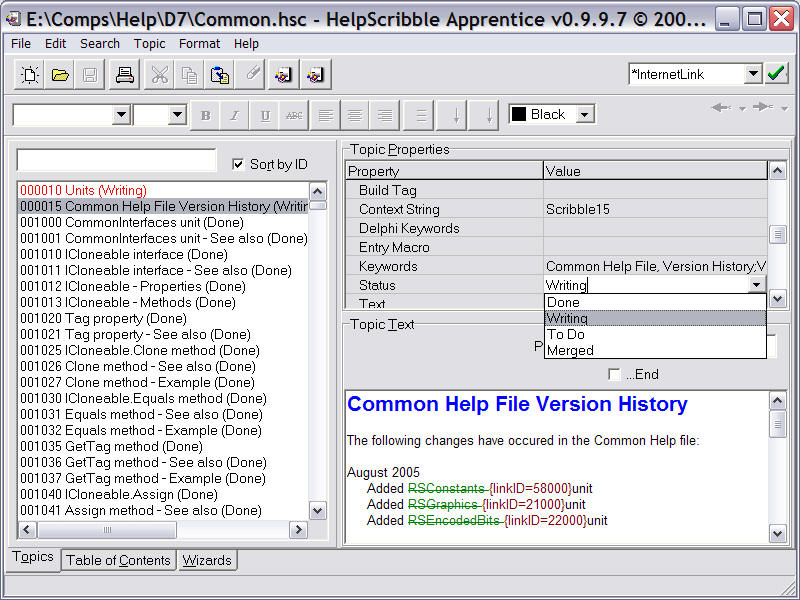The height and width of the screenshot is (600, 800).
Task: Click the Print icon in toolbar
Action: (x=125, y=75)
